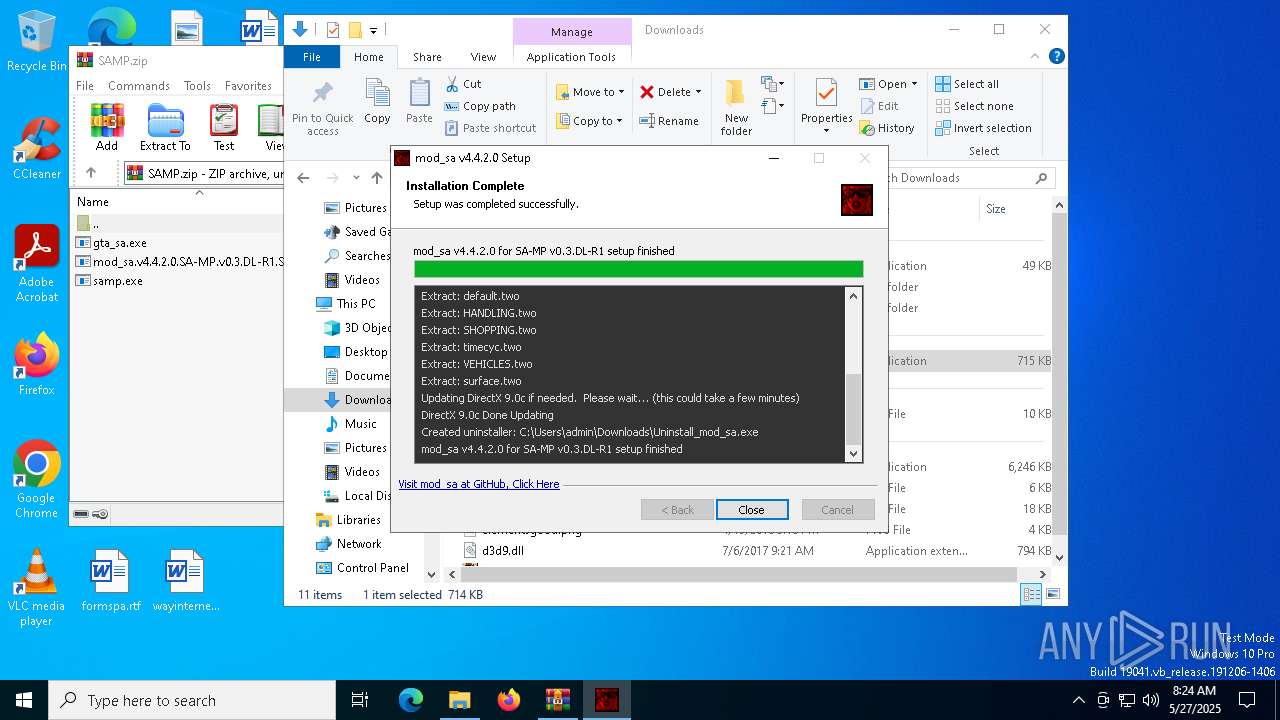Switch to details view icon
The width and height of the screenshot is (1280, 720).
[x=1030, y=594]
